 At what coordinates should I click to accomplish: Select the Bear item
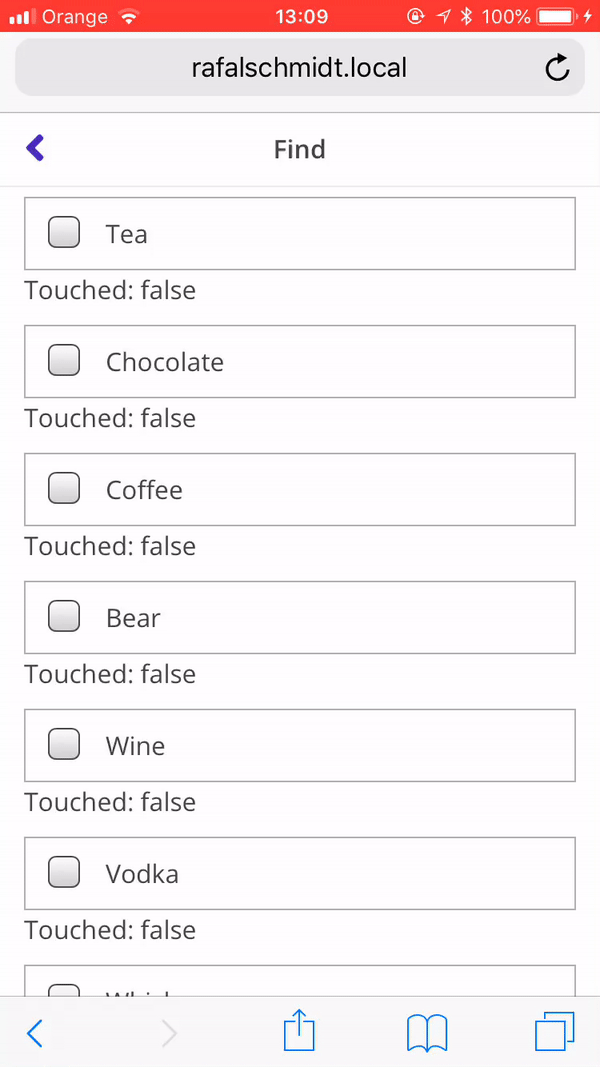coord(63,615)
